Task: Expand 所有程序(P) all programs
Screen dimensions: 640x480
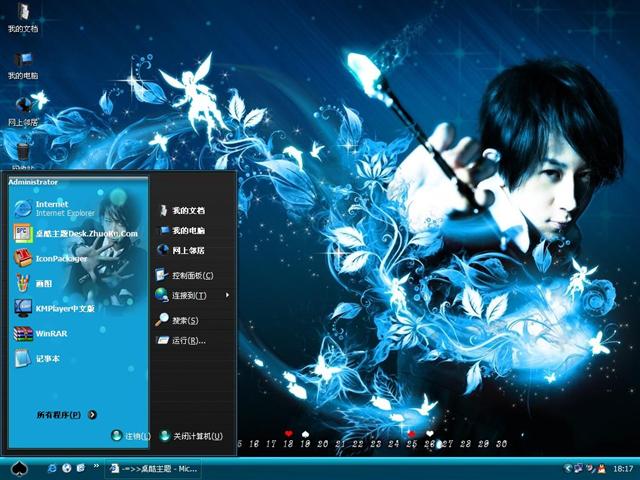Action: [66, 415]
